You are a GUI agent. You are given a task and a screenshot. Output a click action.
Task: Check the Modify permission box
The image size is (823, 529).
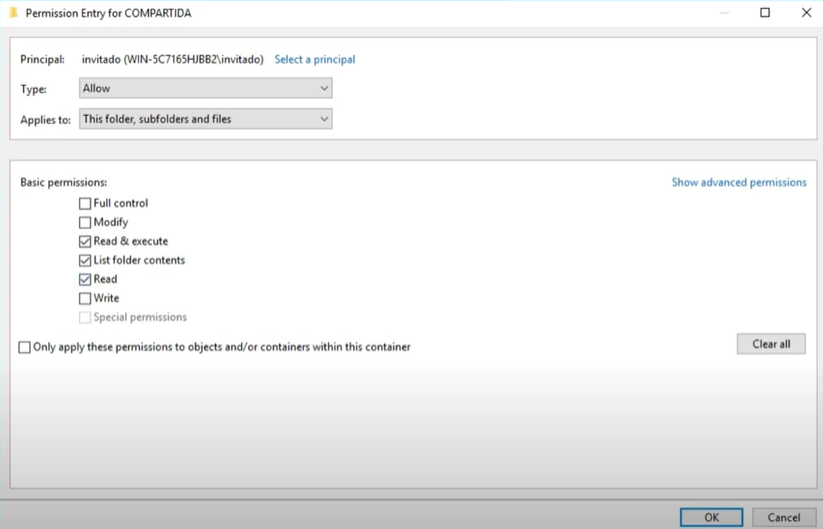85,223
